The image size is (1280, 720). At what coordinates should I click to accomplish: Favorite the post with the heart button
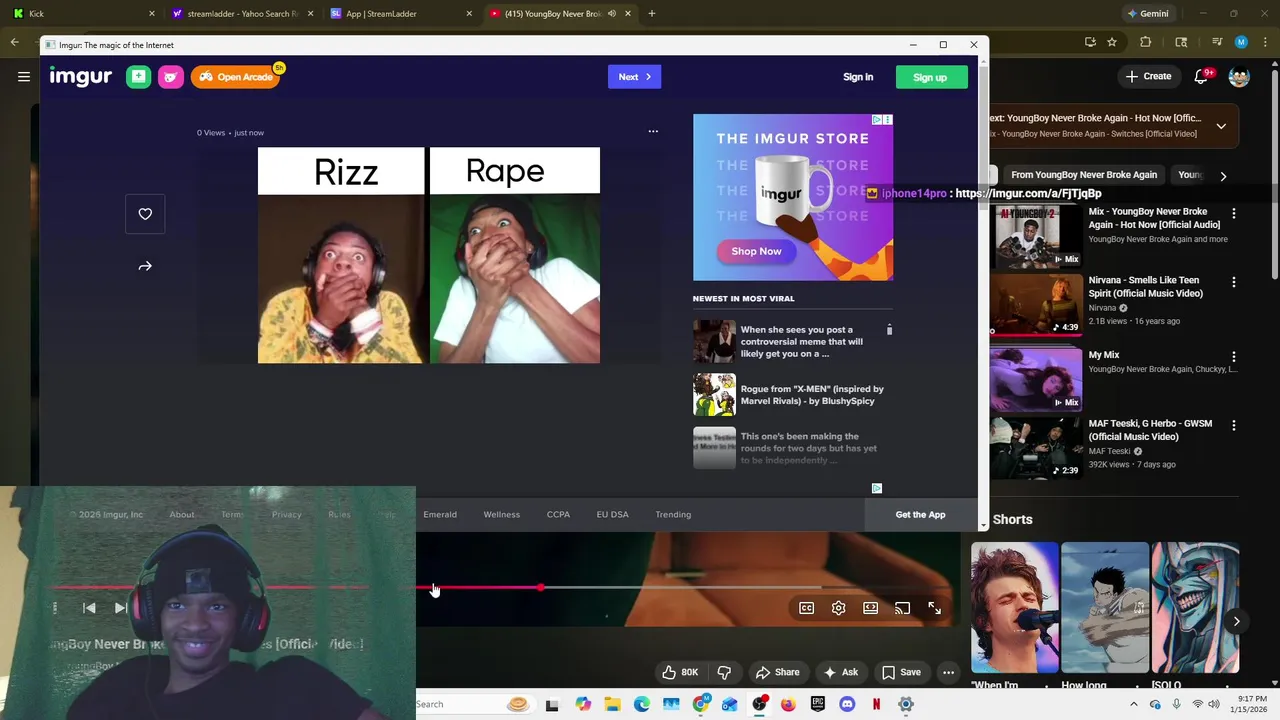145,214
